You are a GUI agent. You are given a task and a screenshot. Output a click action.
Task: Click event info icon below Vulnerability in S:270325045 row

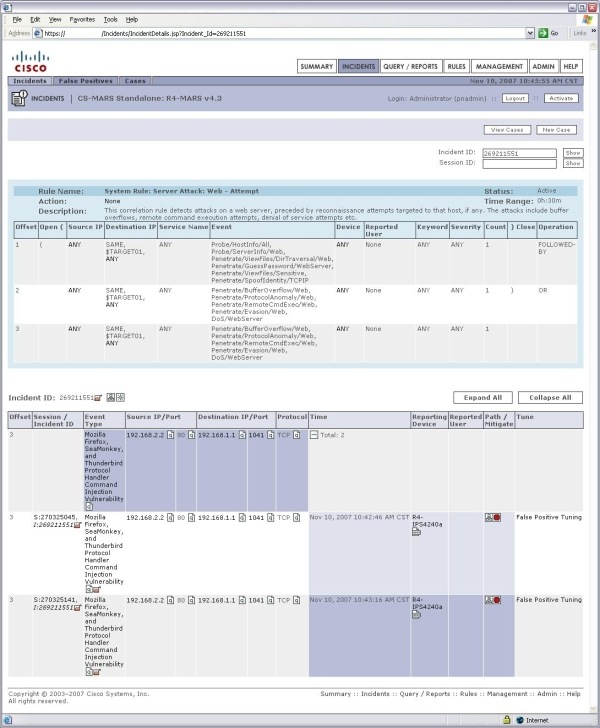[x=89, y=589]
